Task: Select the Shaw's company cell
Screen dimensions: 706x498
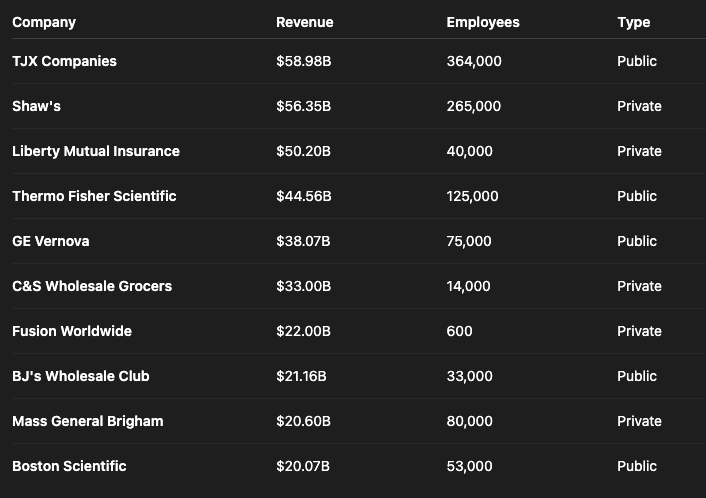Action: coord(36,106)
